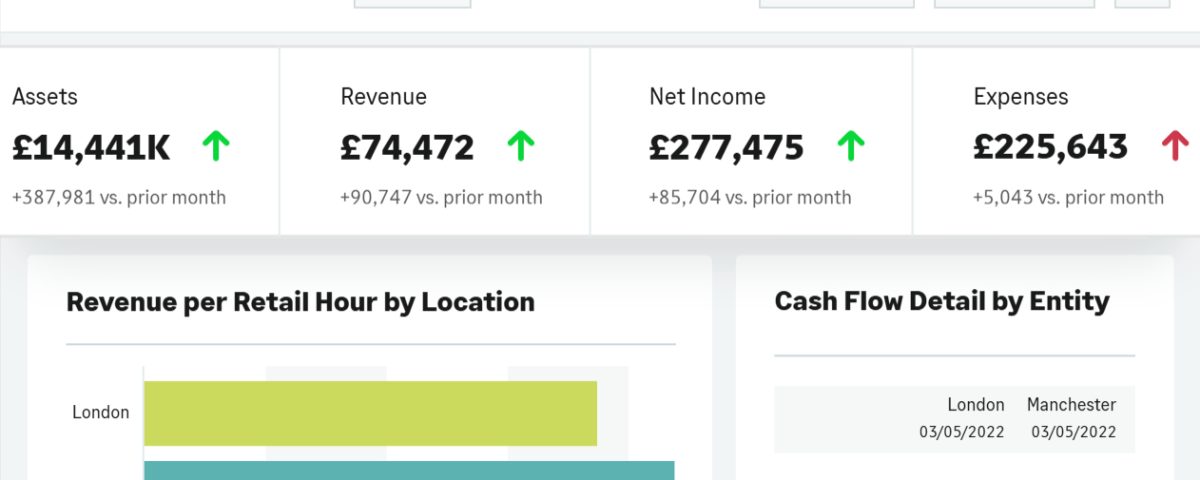The image size is (1200, 480).
Task: Select the £225,643 Expenses figure
Action: pos(1050,148)
